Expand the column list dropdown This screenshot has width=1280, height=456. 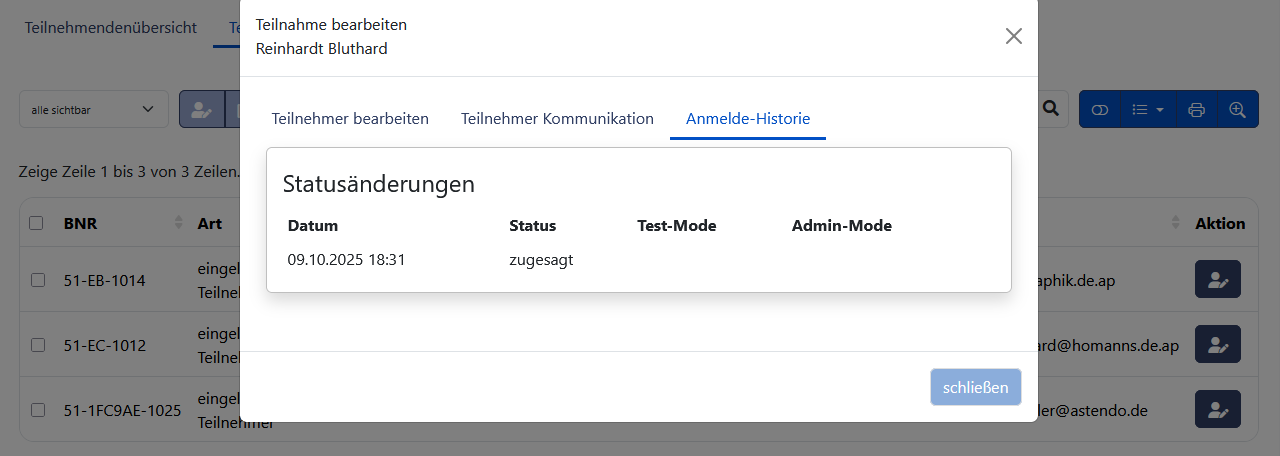pyautogui.click(x=1147, y=109)
